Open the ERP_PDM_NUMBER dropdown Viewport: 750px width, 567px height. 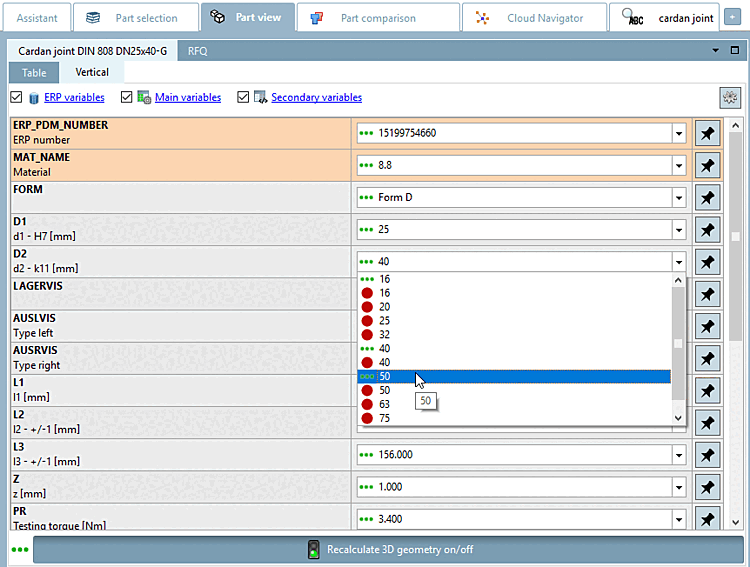pyautogui.click(x=679, y=133)
